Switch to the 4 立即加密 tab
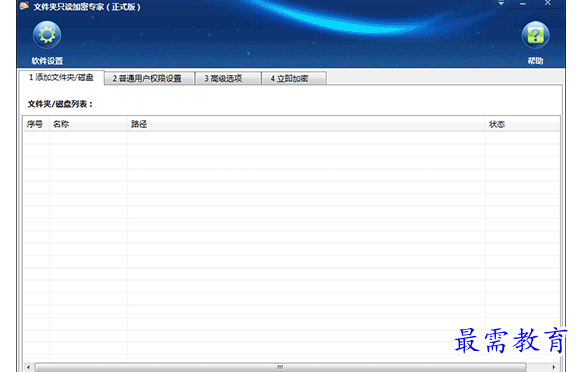 [294, 79]
